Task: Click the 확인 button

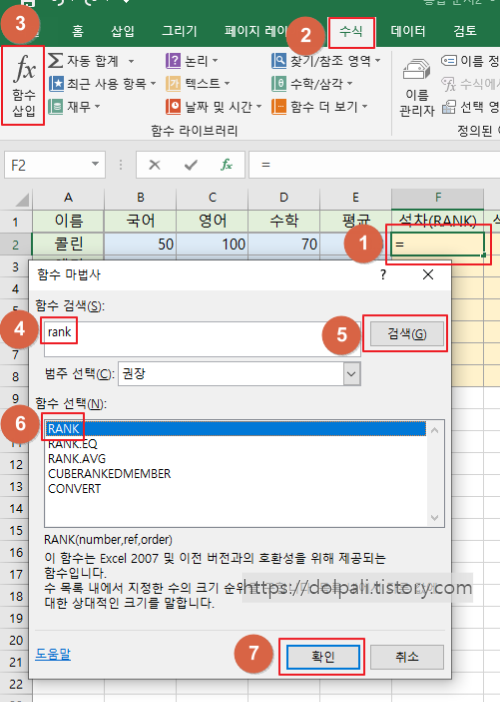Action: pyautogui.click(x=323, y=657)
